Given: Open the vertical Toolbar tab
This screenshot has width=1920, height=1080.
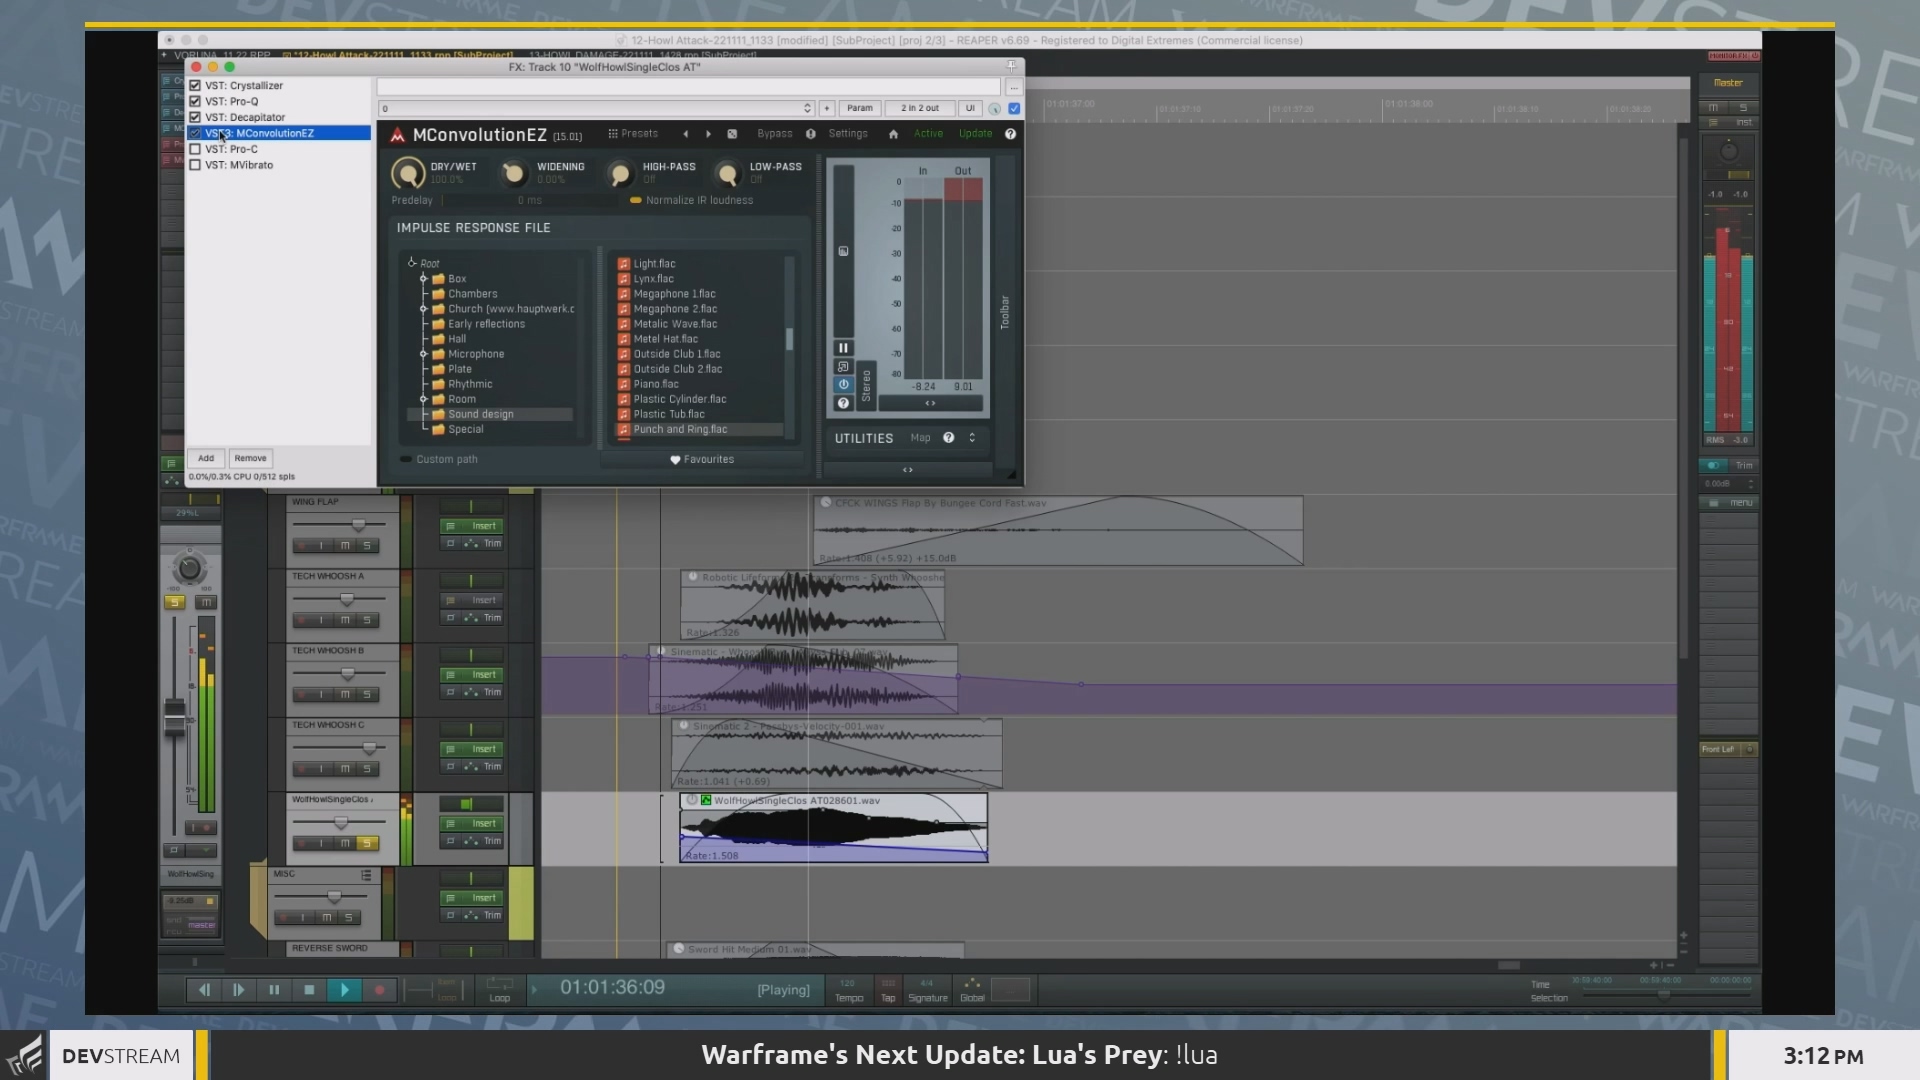Looking at the screenshot, I should (x=1005, y=312).
